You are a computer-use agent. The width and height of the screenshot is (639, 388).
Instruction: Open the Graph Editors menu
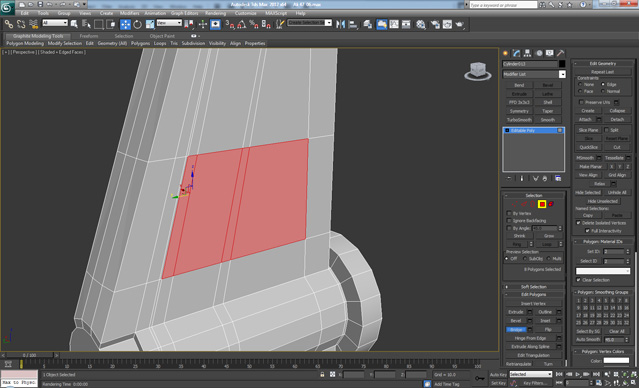(x=185, y=13)
